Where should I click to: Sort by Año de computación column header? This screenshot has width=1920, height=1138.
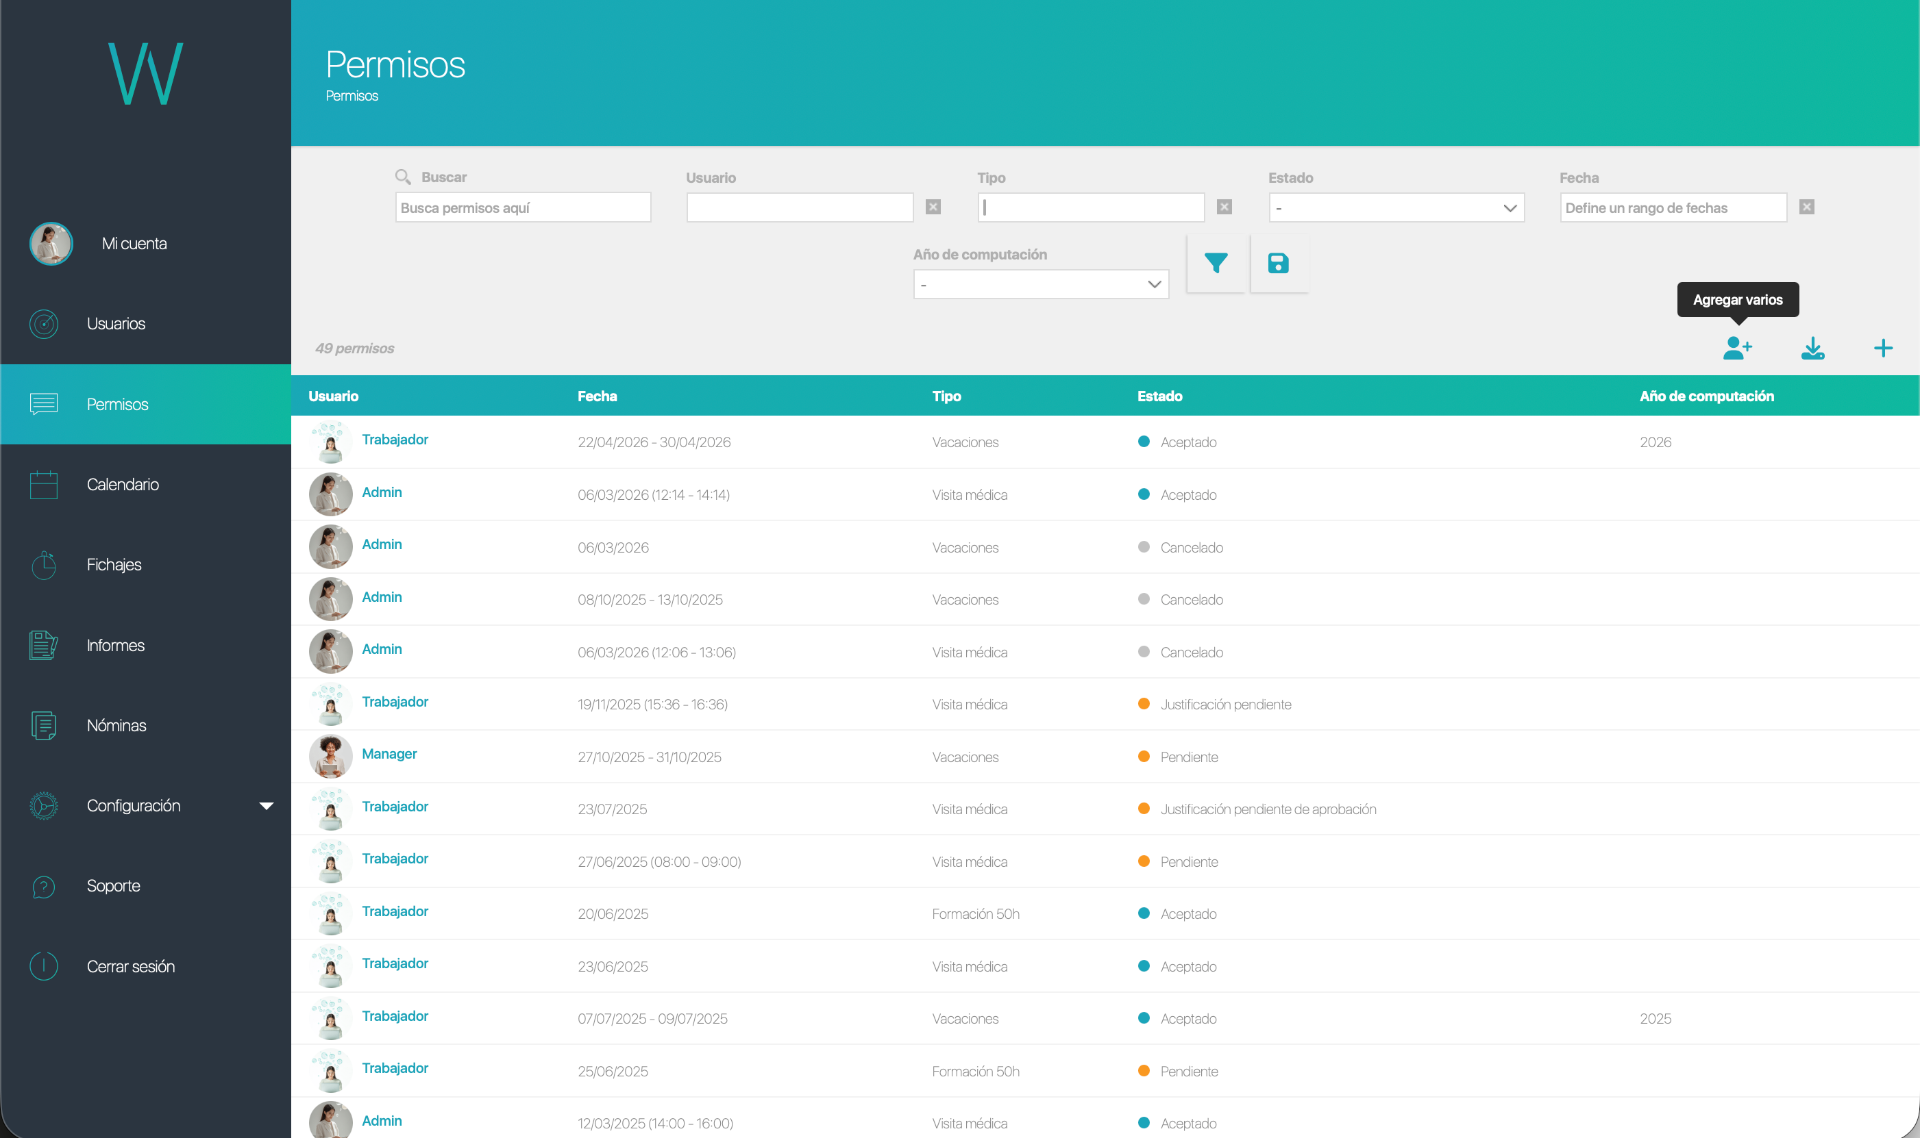click(1706, 396)
